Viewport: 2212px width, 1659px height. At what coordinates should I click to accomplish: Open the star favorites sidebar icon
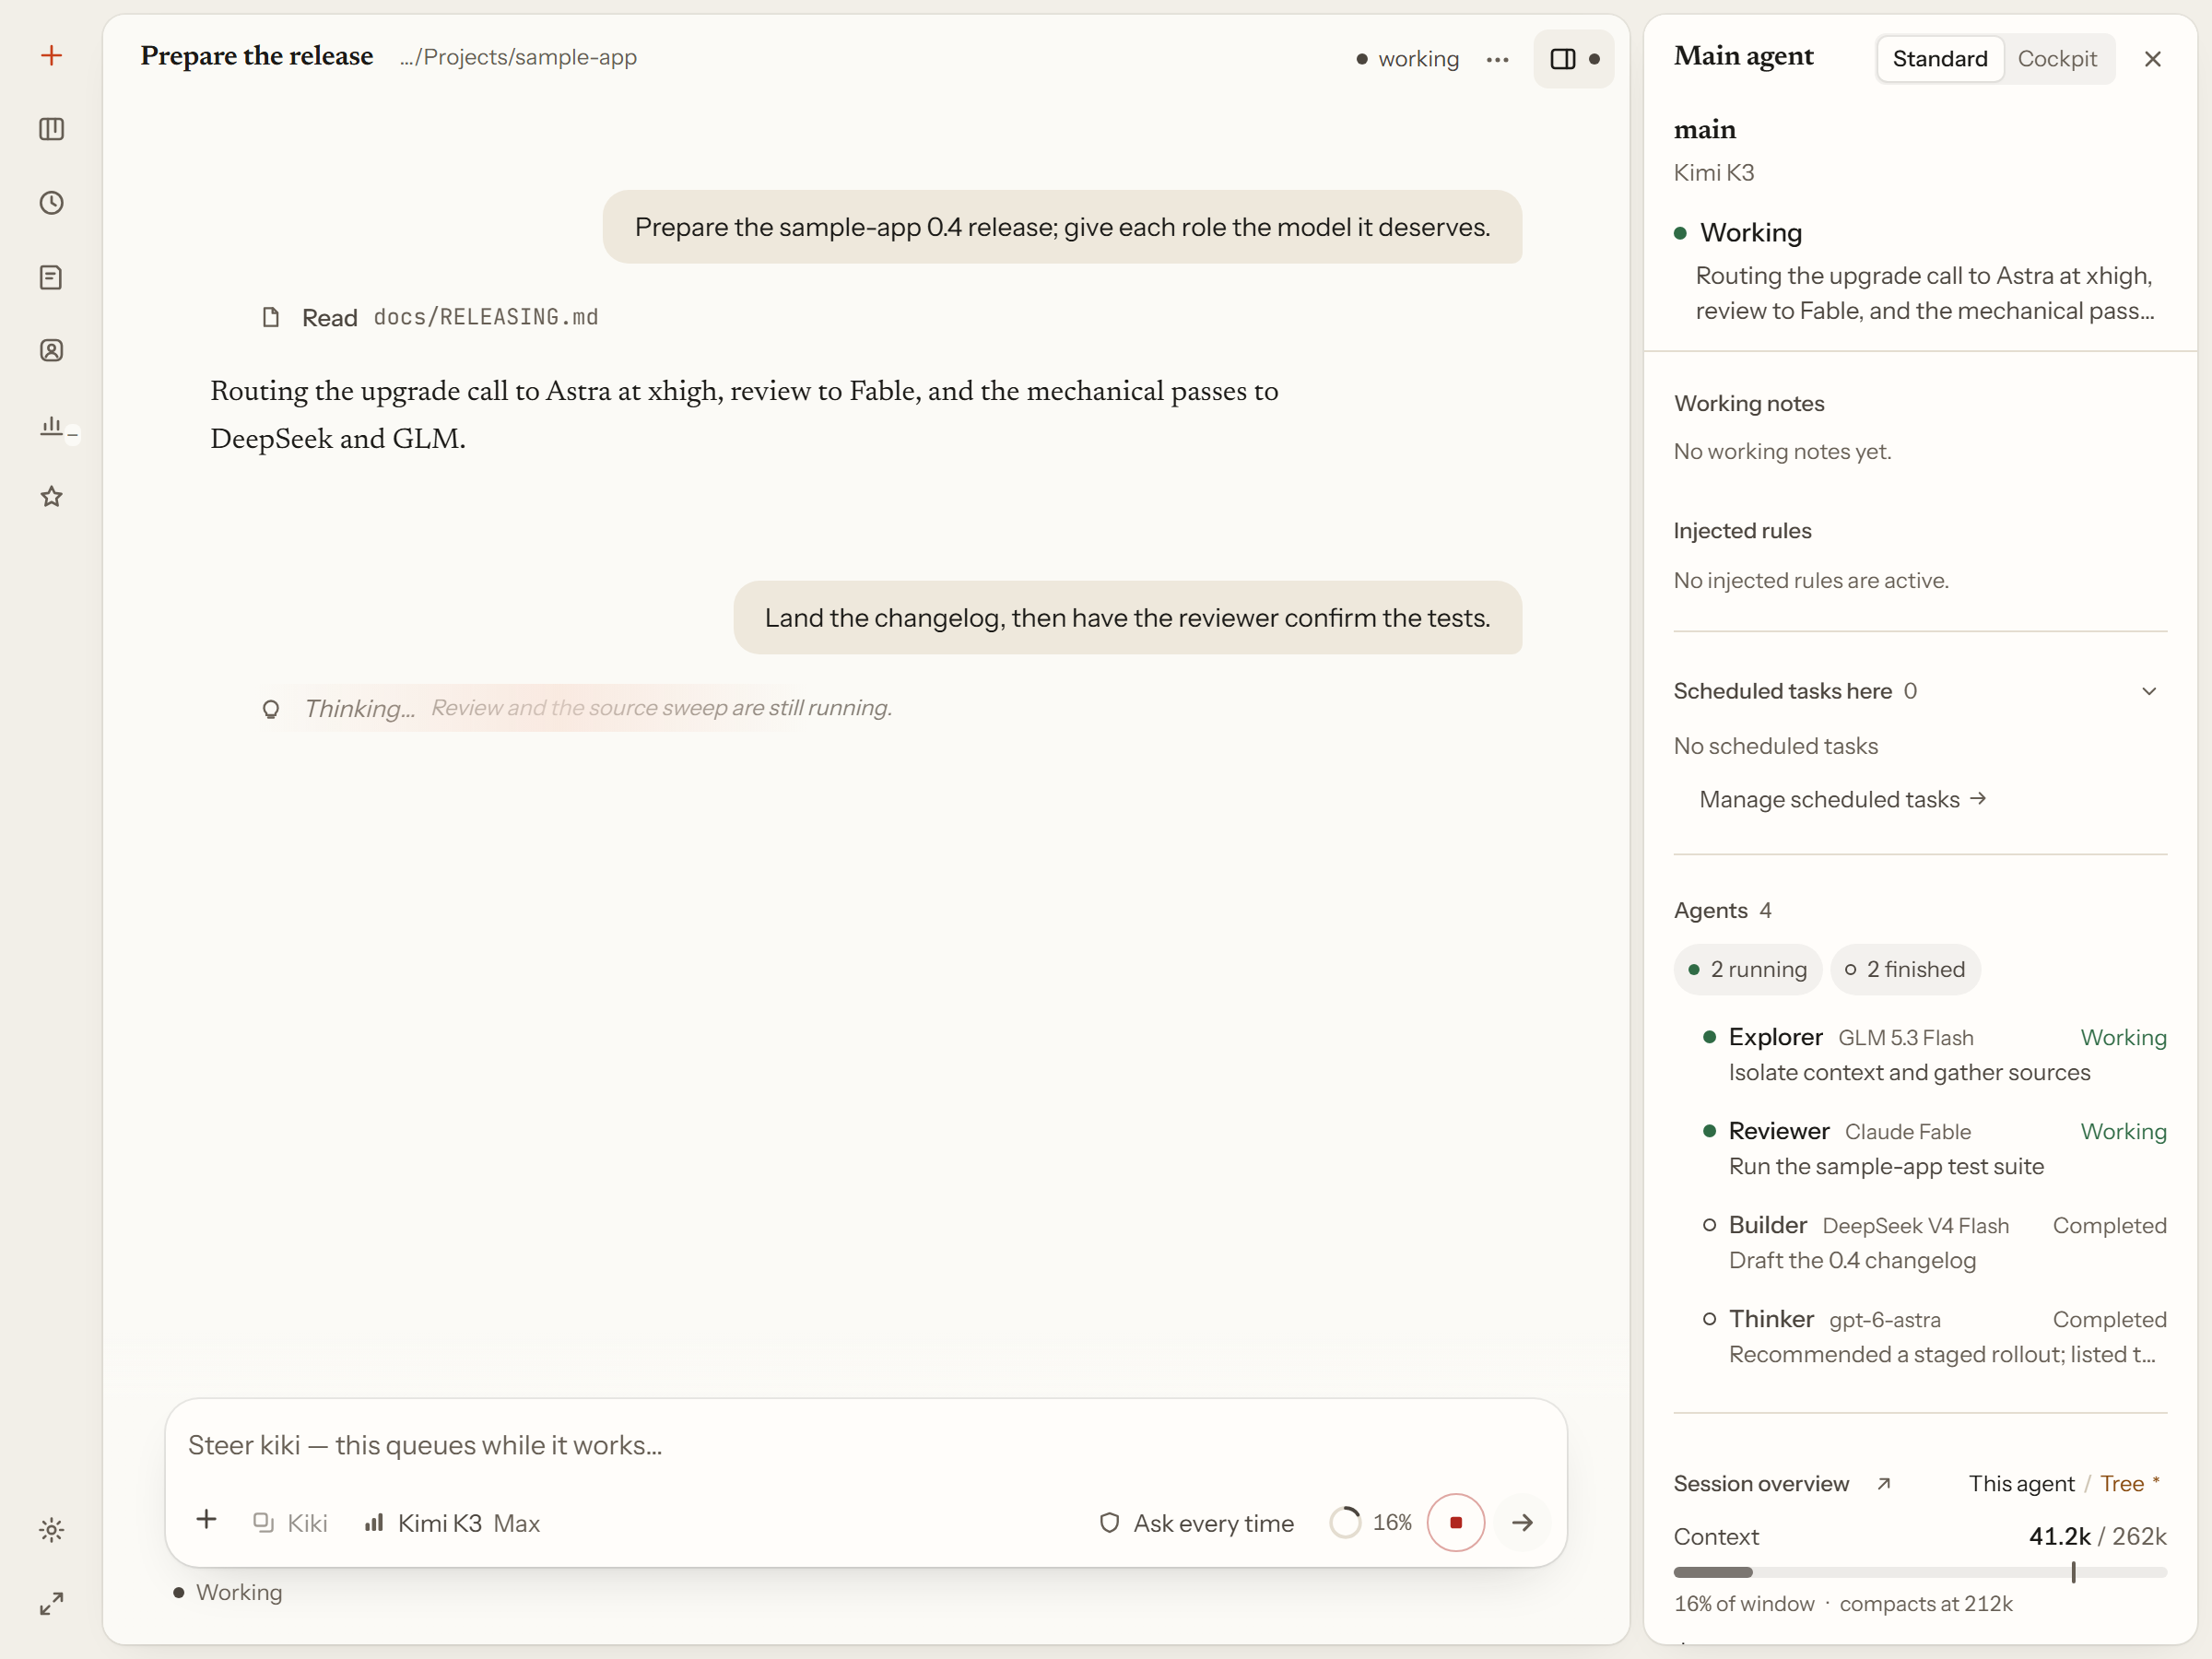point(52,497)
